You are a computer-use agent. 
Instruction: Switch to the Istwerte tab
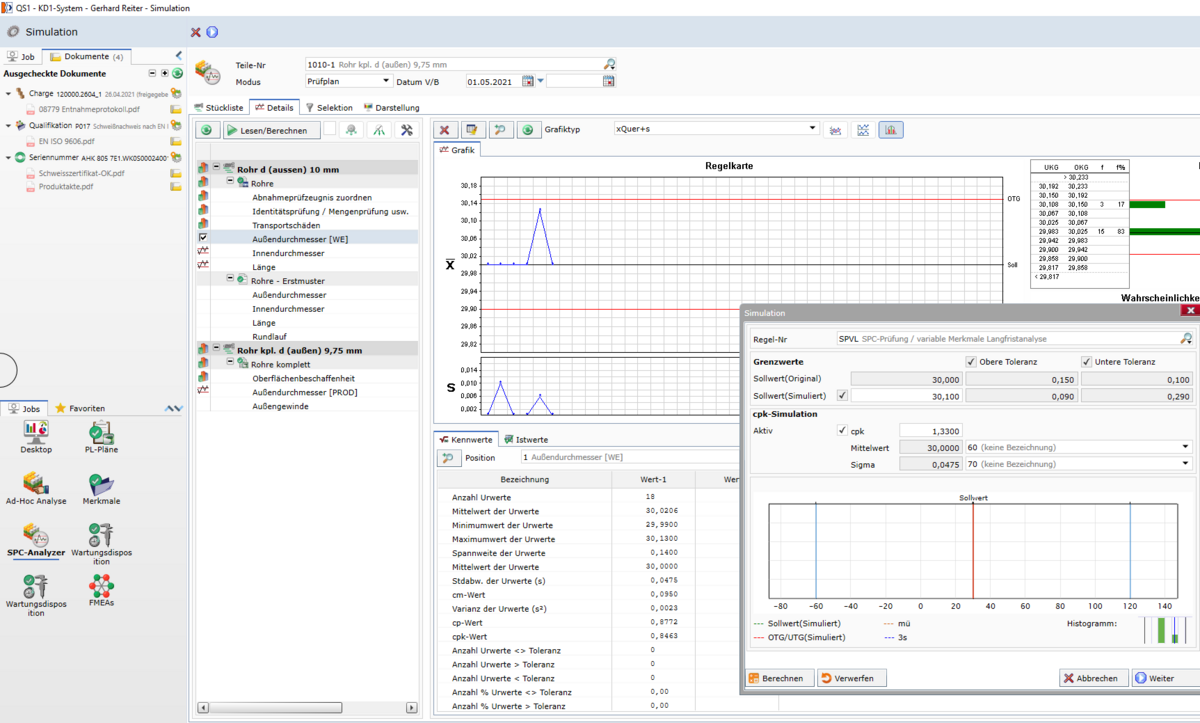pos(526,439)
